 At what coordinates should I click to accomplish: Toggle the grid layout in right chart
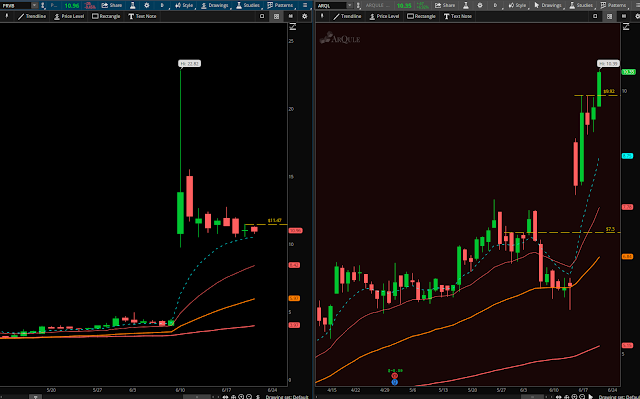point(609,16)
